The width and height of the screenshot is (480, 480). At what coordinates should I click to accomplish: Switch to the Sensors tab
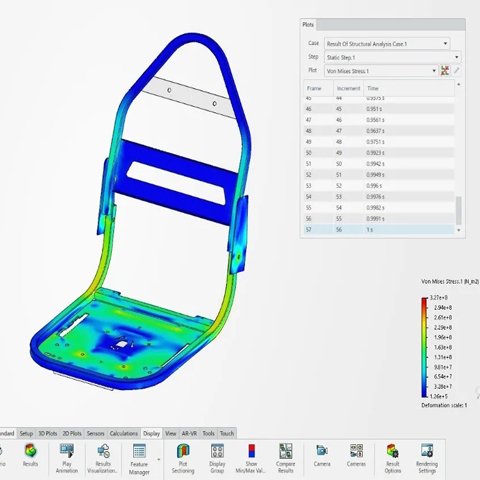click(96, 433)
